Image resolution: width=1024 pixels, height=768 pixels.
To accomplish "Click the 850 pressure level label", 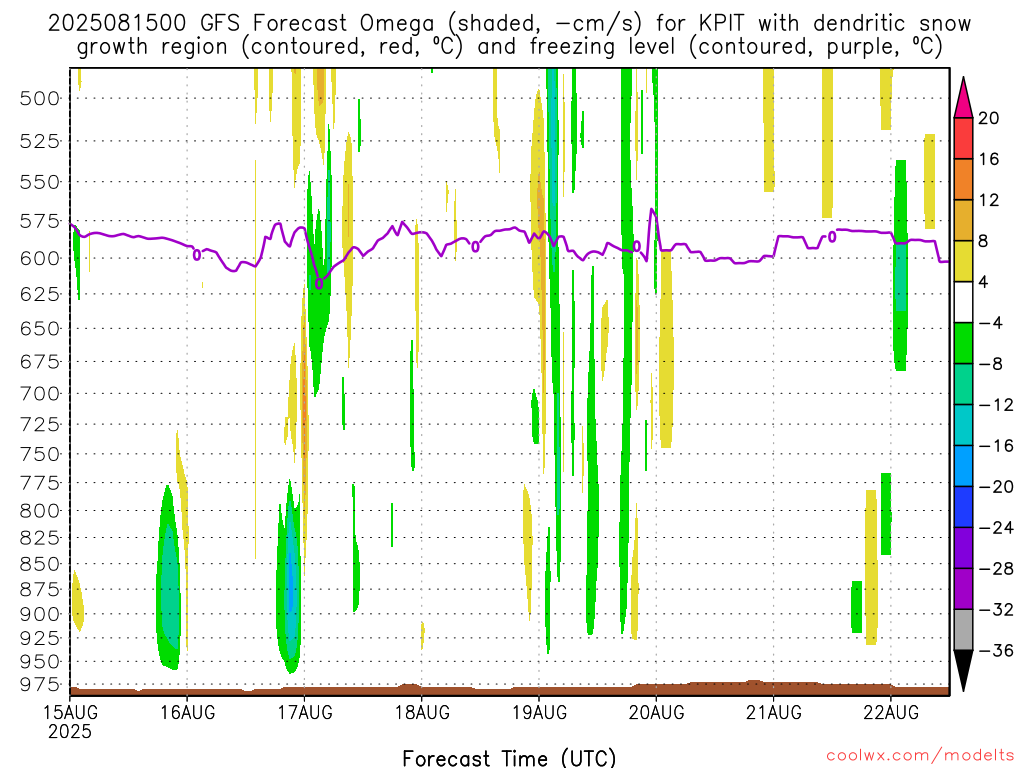I will pyautogui.click(x=39, y=564).
